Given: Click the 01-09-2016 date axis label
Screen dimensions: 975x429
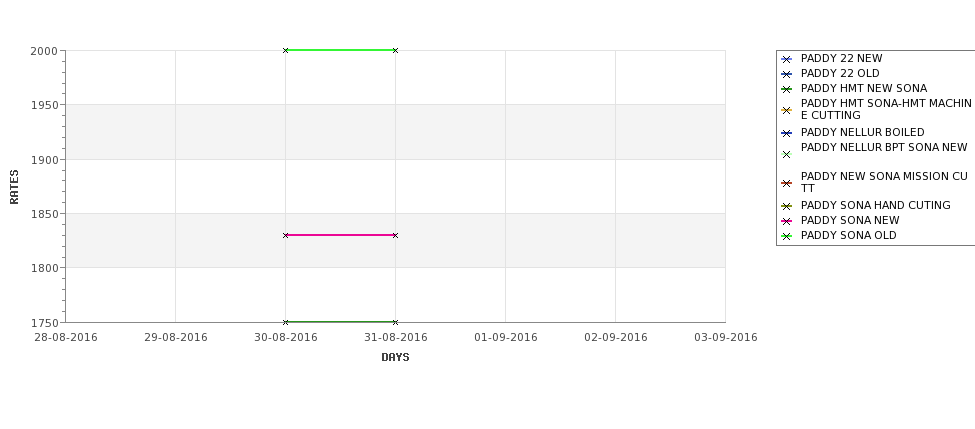Looking at the screenshot, I should tap(506, 338).
